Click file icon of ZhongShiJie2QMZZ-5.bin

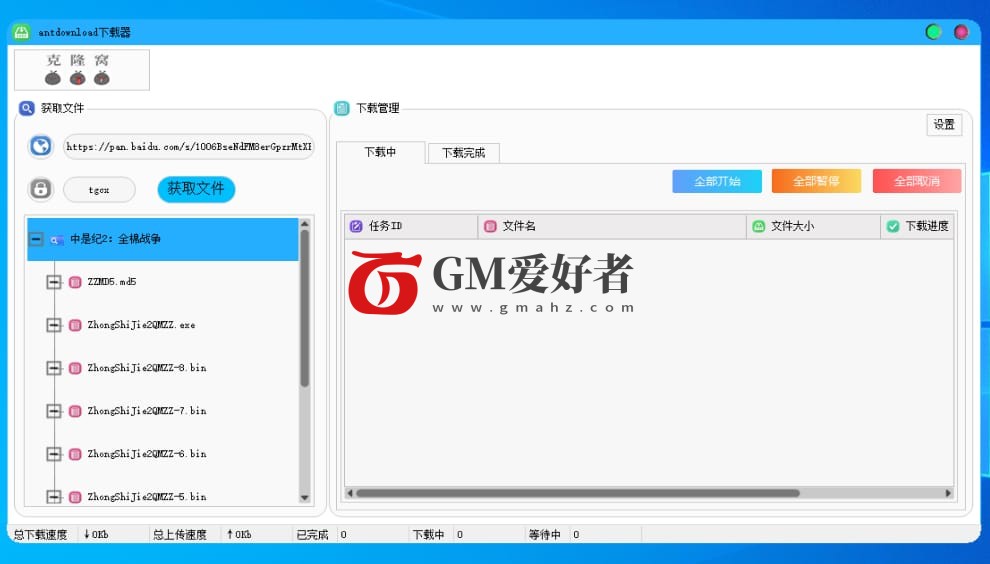click(75, 497)
